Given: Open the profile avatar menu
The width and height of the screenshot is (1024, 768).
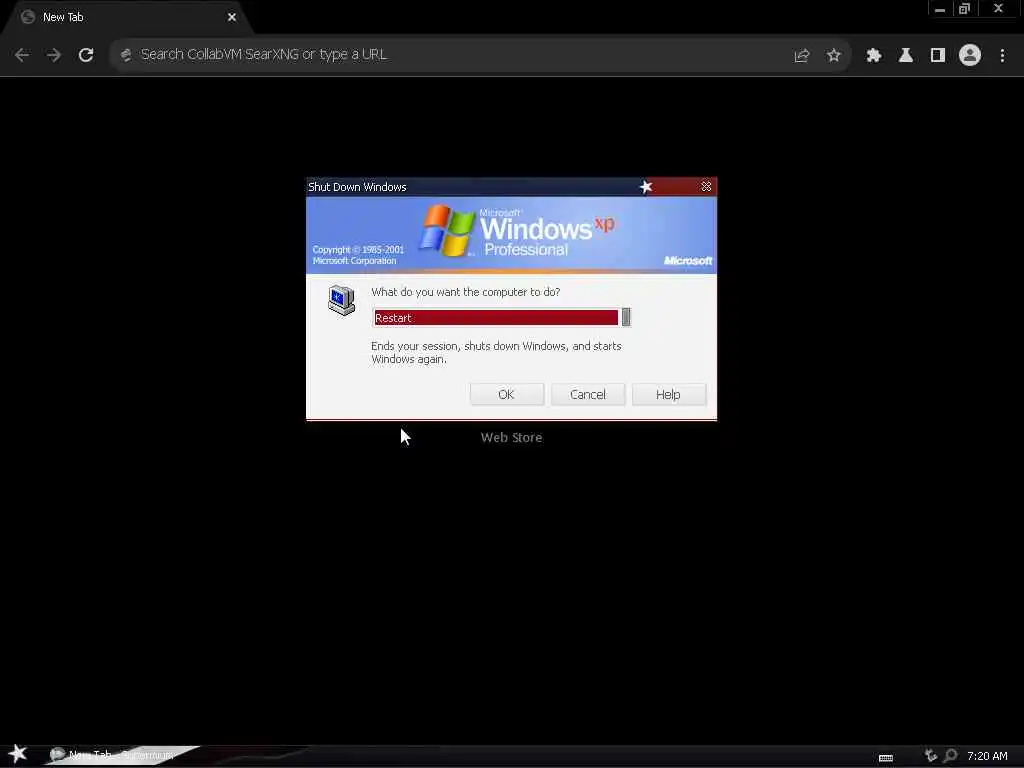Looking at the screenshot, I should (970, 56).
